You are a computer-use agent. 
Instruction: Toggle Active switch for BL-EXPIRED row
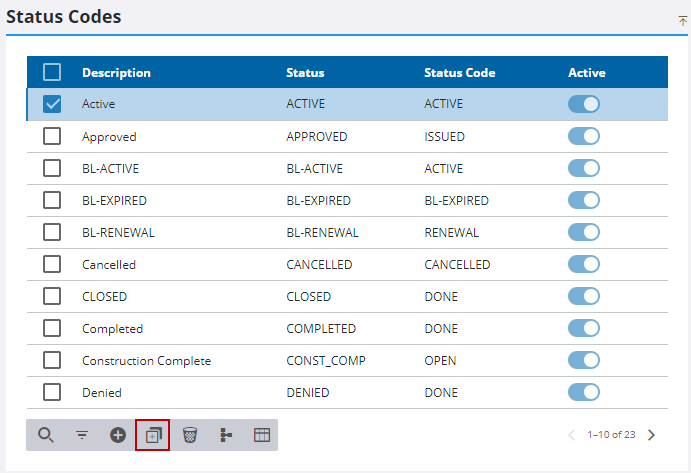[584, 200]
